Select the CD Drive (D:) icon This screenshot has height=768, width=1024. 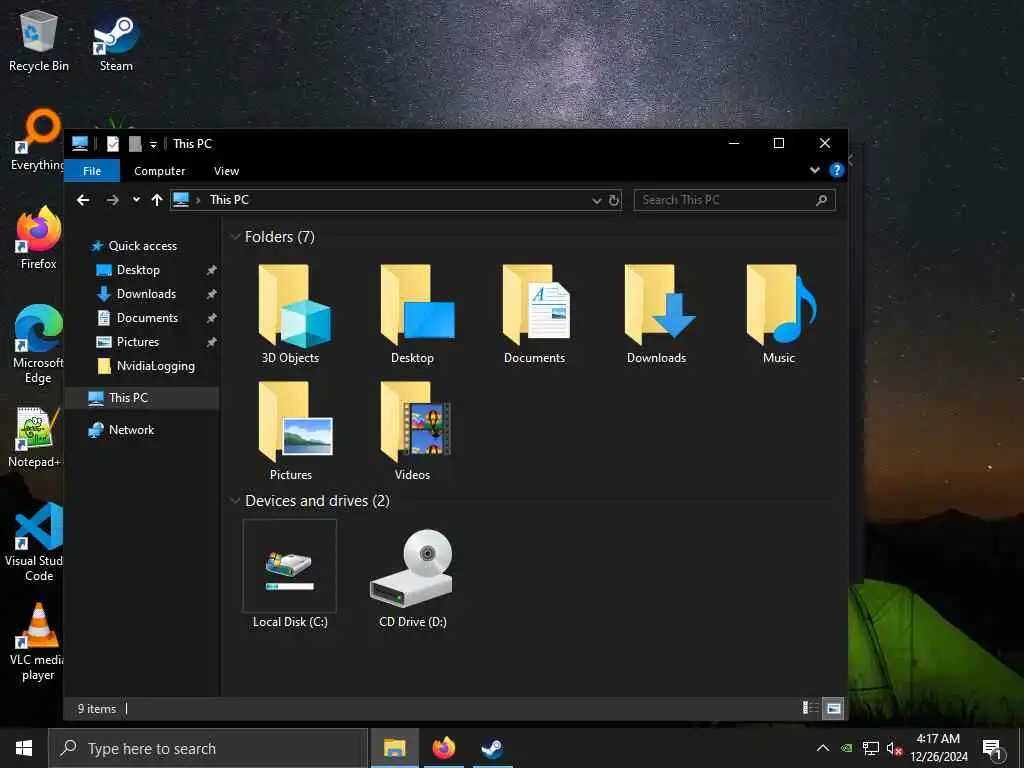click(x=413, y=578)
